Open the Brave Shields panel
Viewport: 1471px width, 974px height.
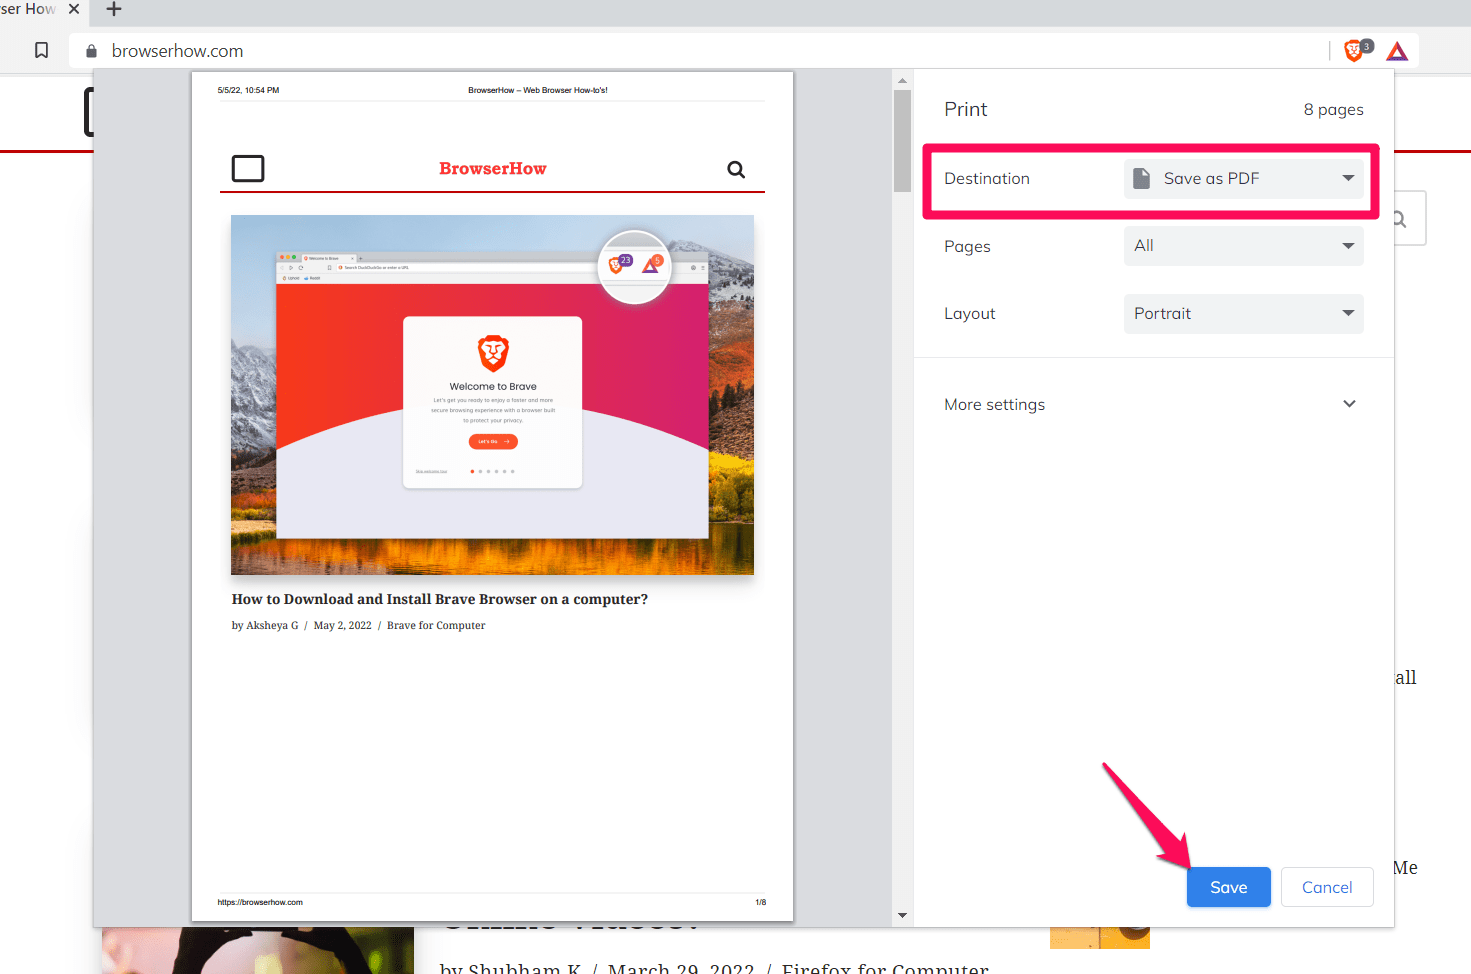click(1354, 50)
